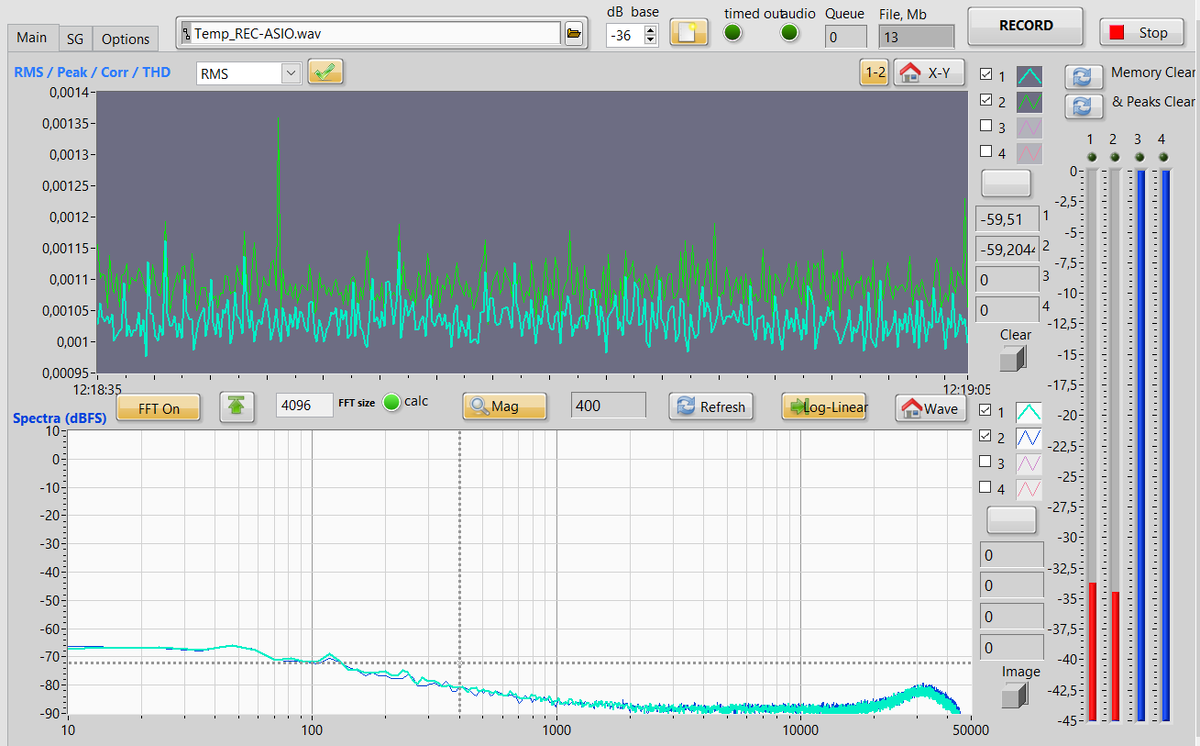
Task: Click the File, Mb value field
Action: pos(916,36)
